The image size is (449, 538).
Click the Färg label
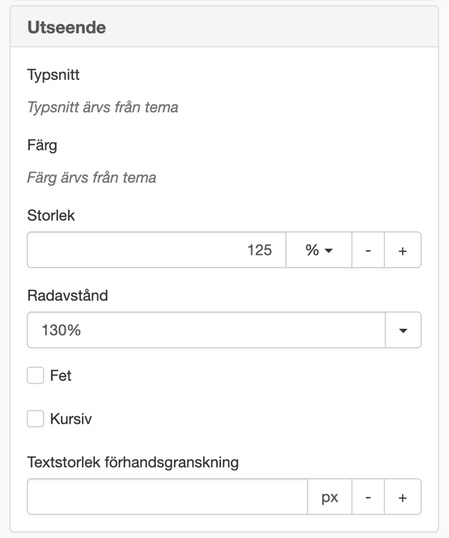coord(42,145)
